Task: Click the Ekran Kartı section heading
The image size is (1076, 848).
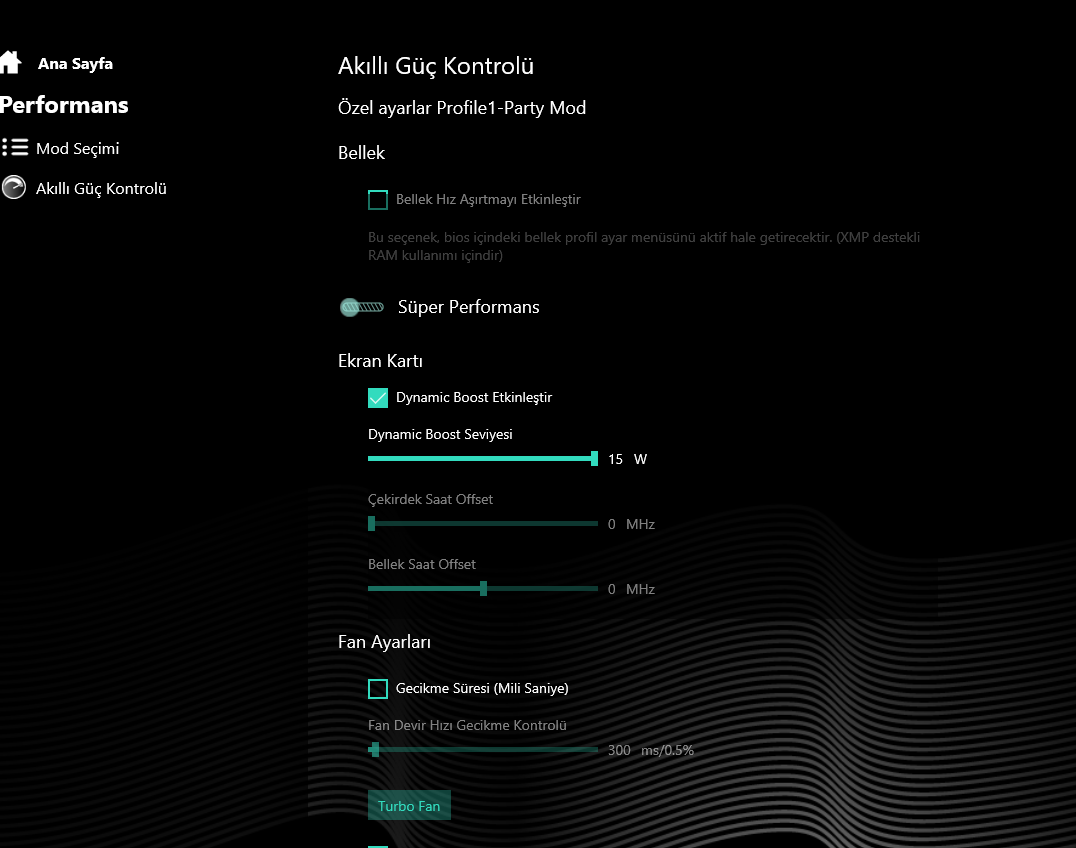Action: click(x=380, y=361)
